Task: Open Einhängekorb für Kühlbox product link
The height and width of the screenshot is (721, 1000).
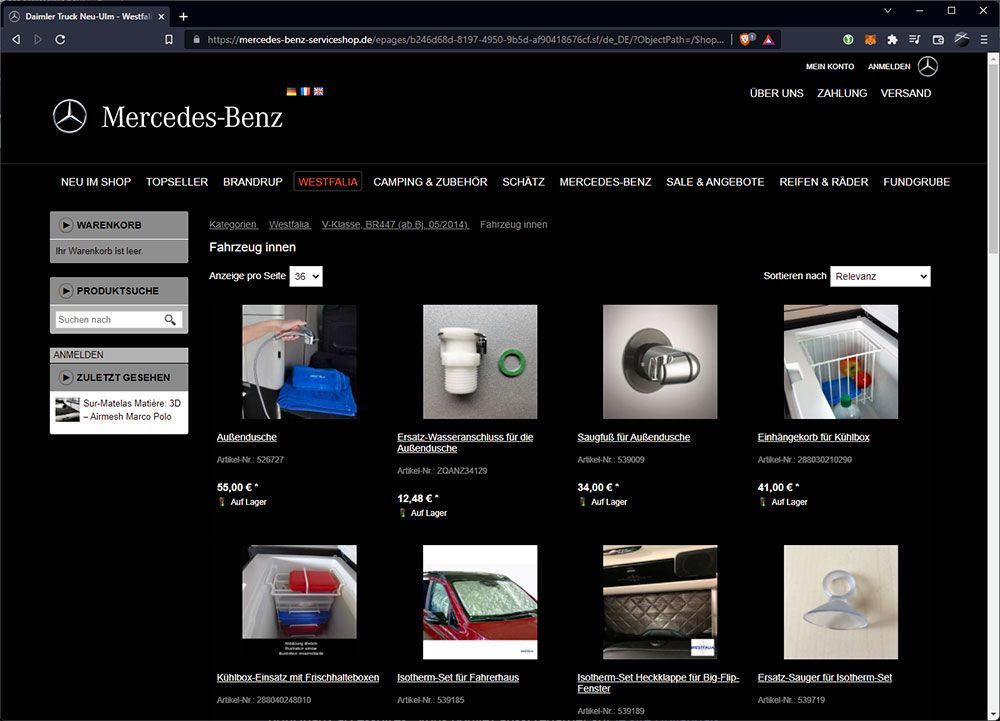Action: click(813, 437)
